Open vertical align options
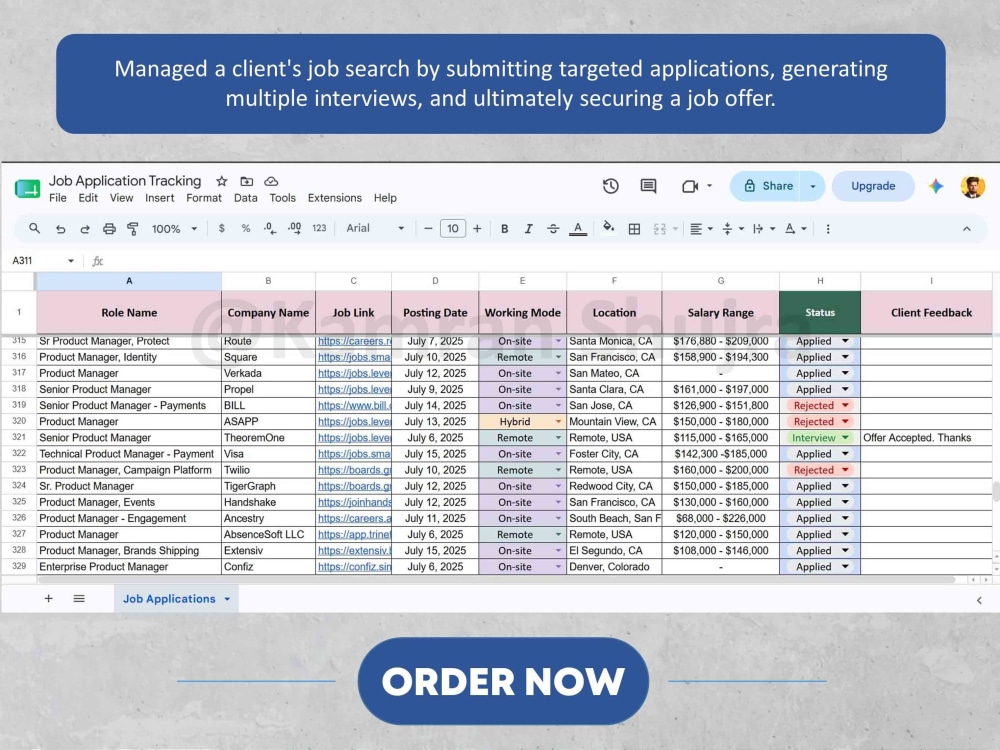This screenshot has width=1000, height=750. click(x=732, y=228)
